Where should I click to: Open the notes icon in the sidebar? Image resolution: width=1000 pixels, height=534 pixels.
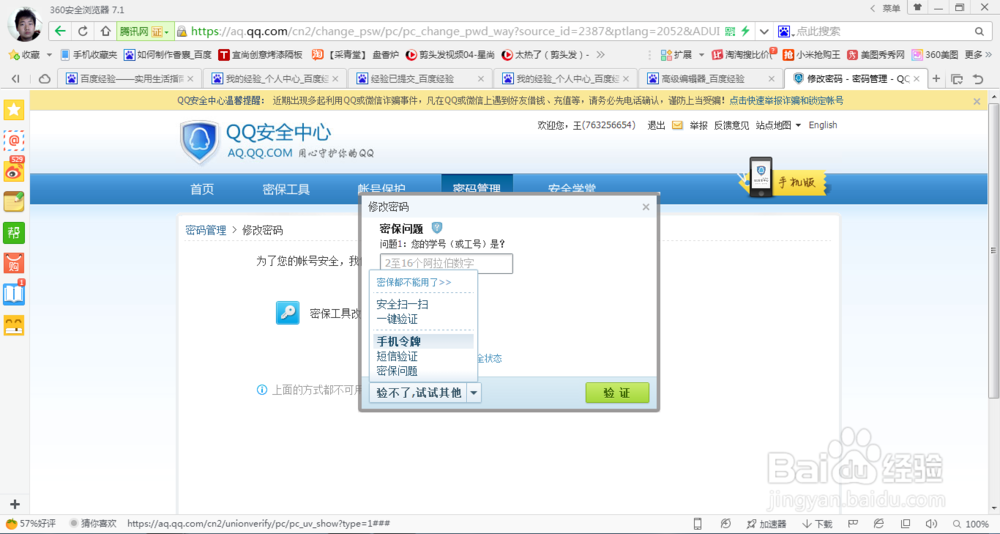coord(14,202)
